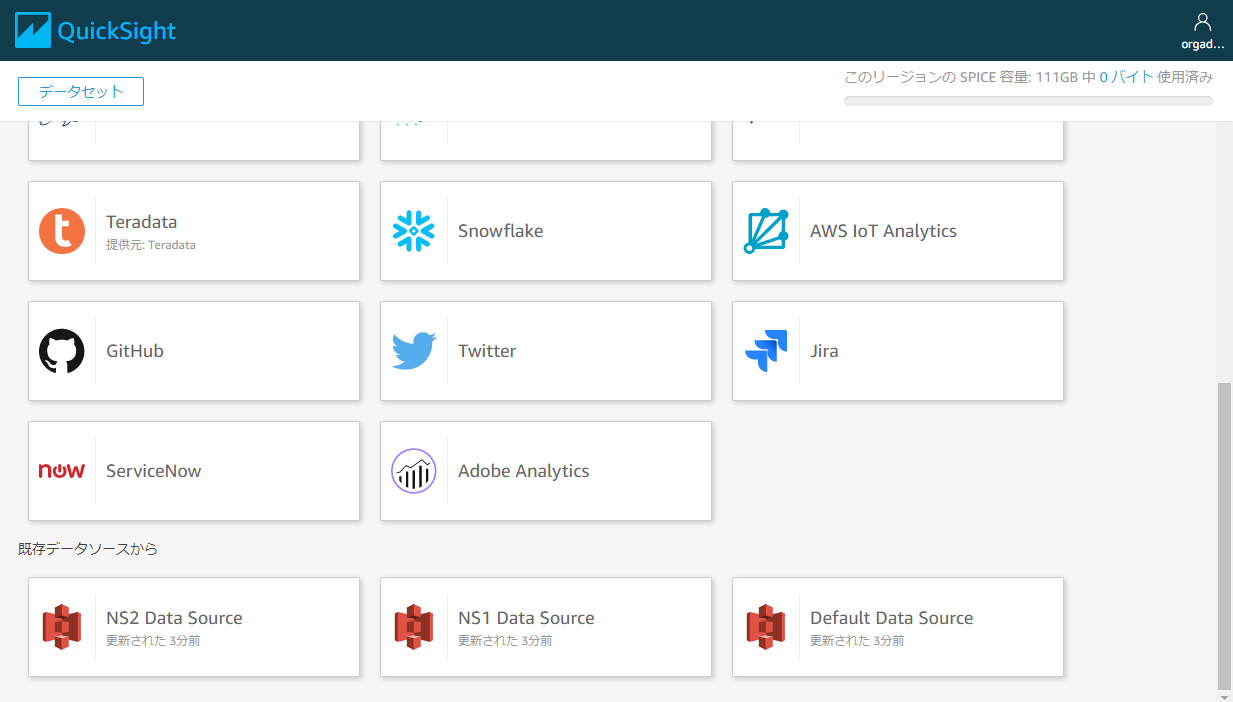Image resolution: width=1233 pixels, height=702 pixels.
Task: Choose the Jira card label
Action: 824,351
